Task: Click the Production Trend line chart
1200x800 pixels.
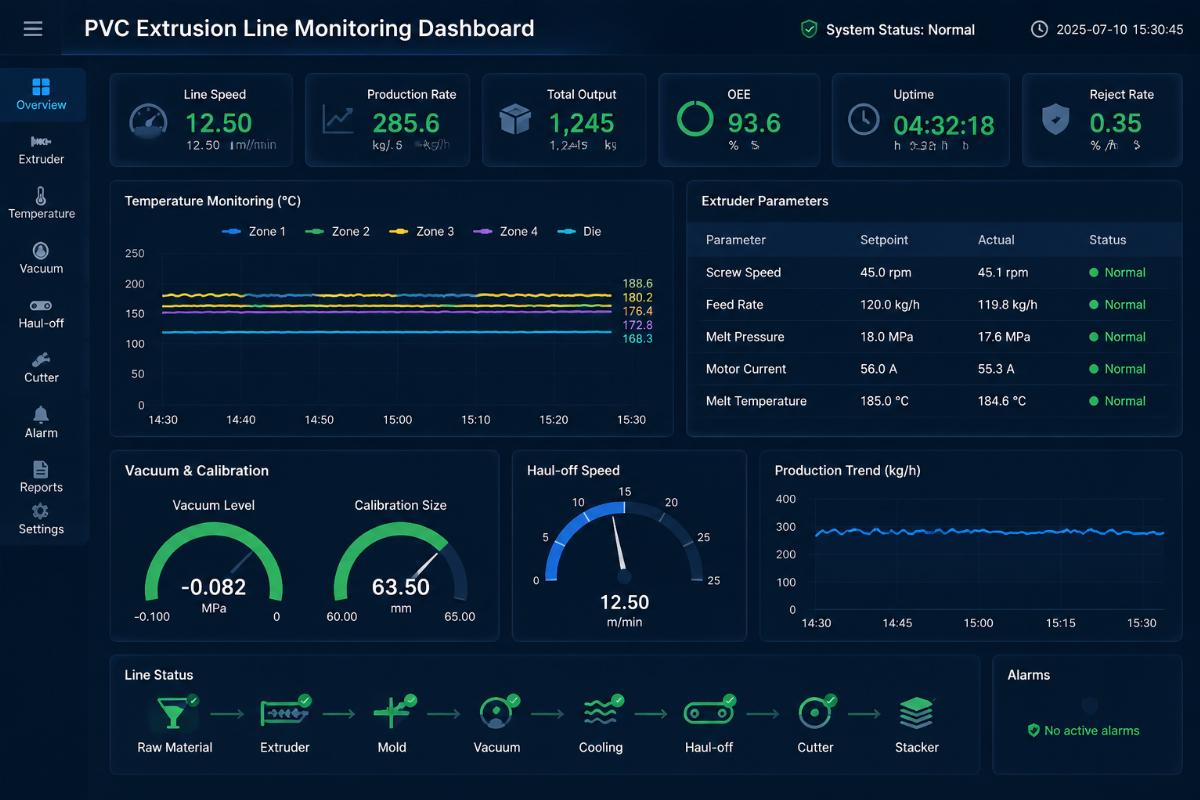Action: [989, 533]
